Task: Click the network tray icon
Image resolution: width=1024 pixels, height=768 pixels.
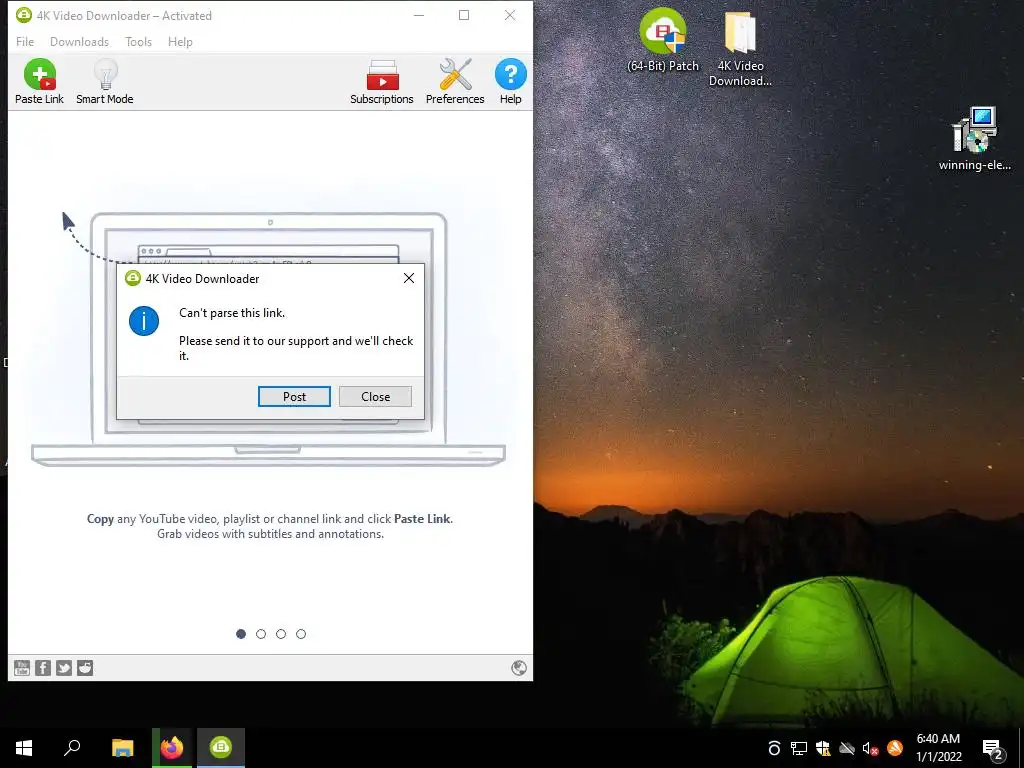Action: (x=799, y=748)
